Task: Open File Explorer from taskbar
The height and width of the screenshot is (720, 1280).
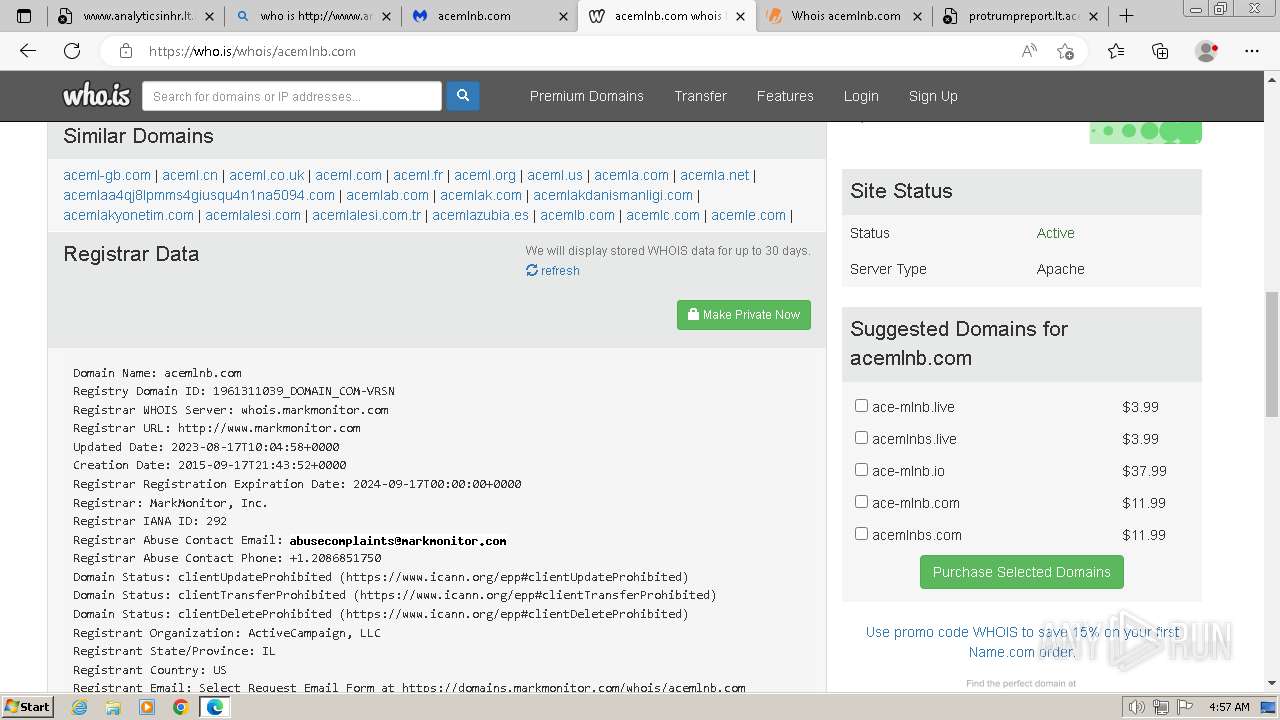Action: click(113, 707)
